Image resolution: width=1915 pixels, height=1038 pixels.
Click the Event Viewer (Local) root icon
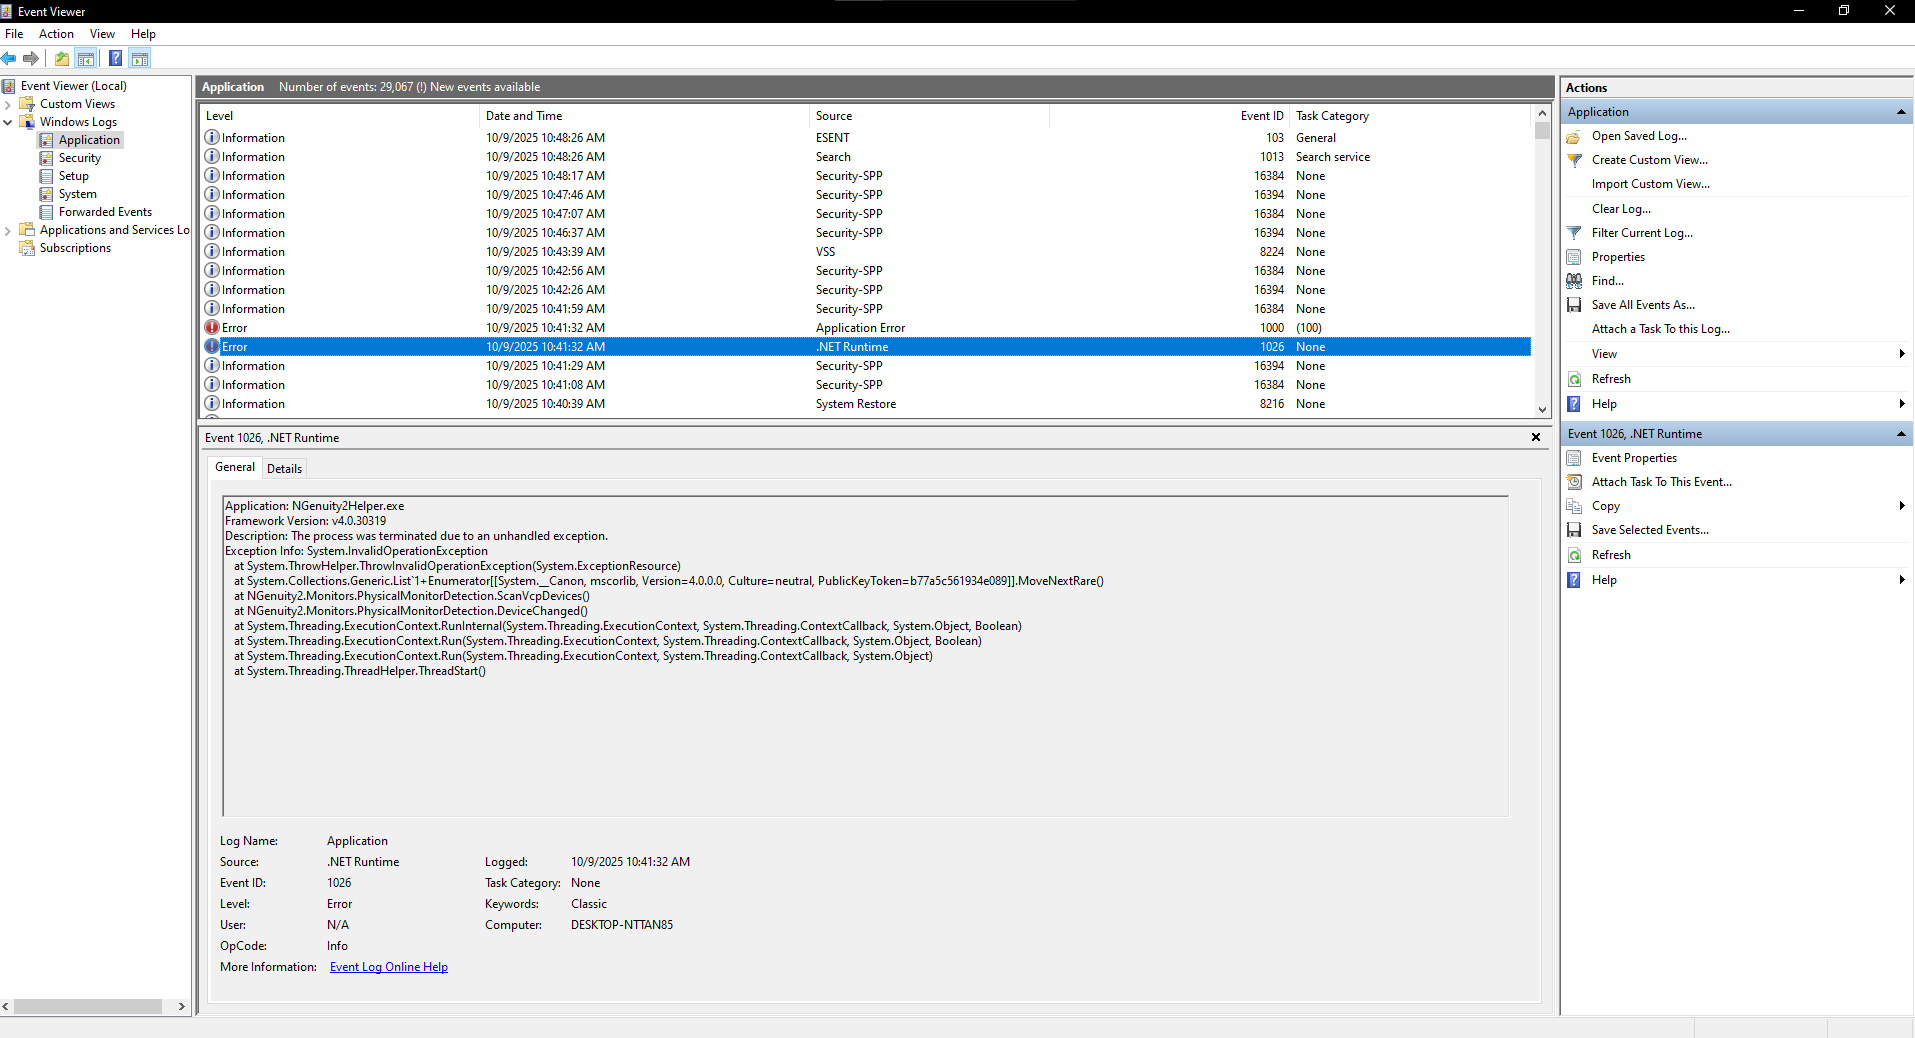9,86
